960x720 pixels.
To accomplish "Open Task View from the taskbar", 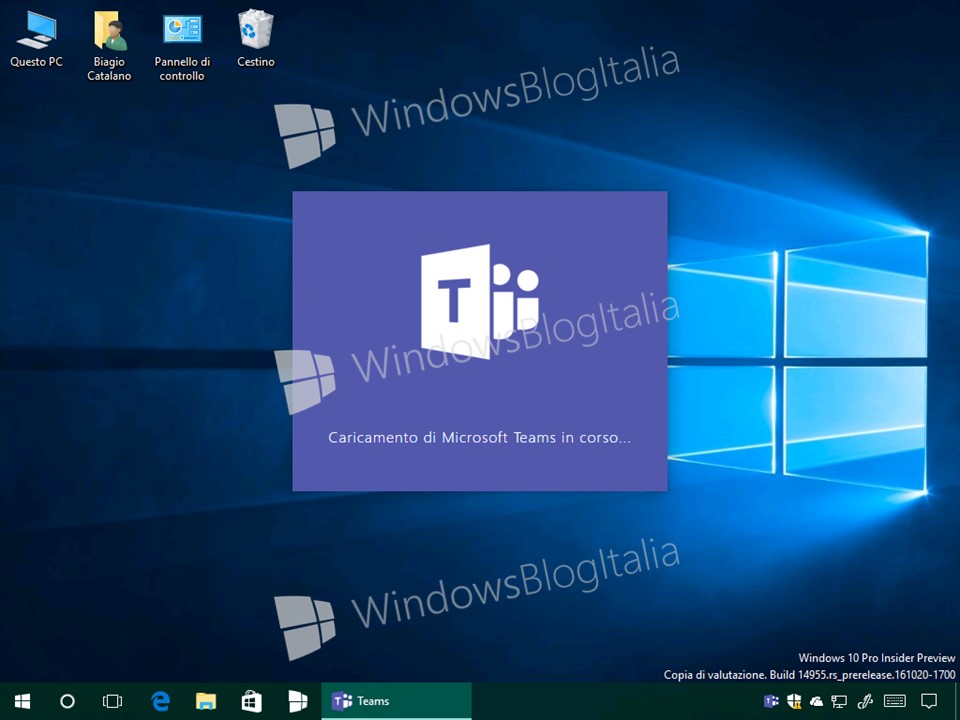I will tap(113, 701).
